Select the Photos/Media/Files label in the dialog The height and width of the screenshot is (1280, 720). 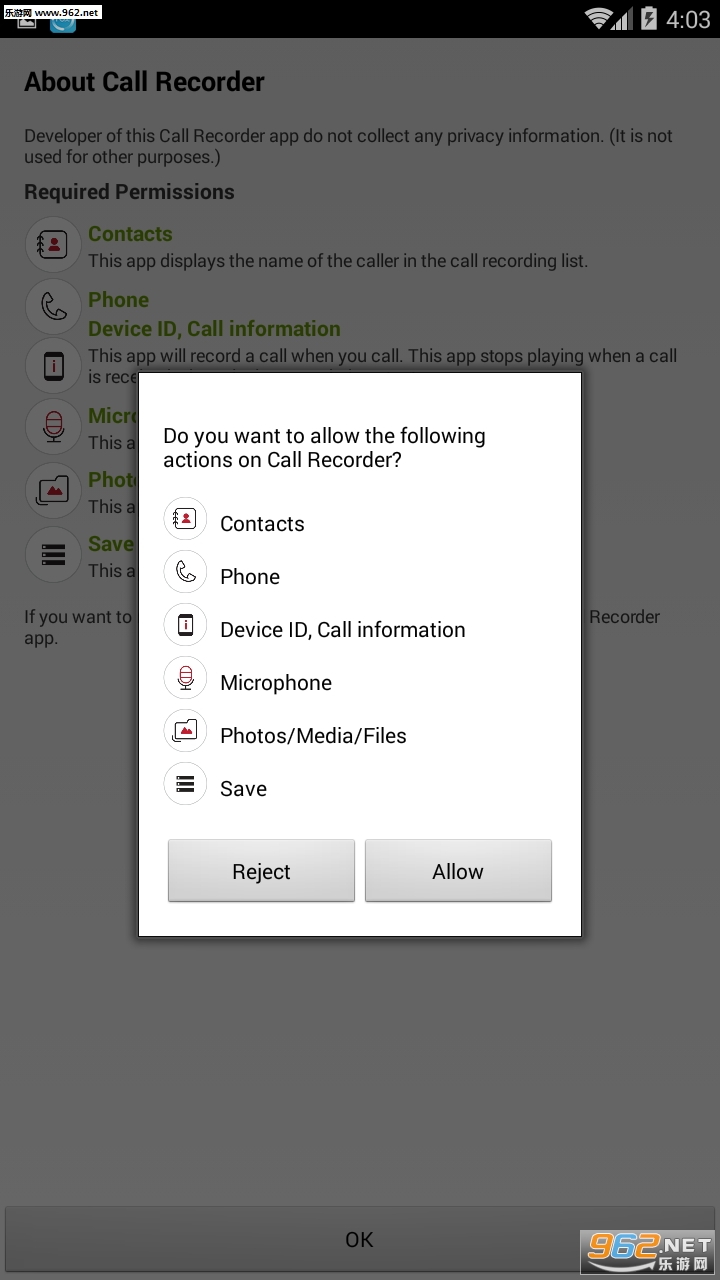coord(313,736)
